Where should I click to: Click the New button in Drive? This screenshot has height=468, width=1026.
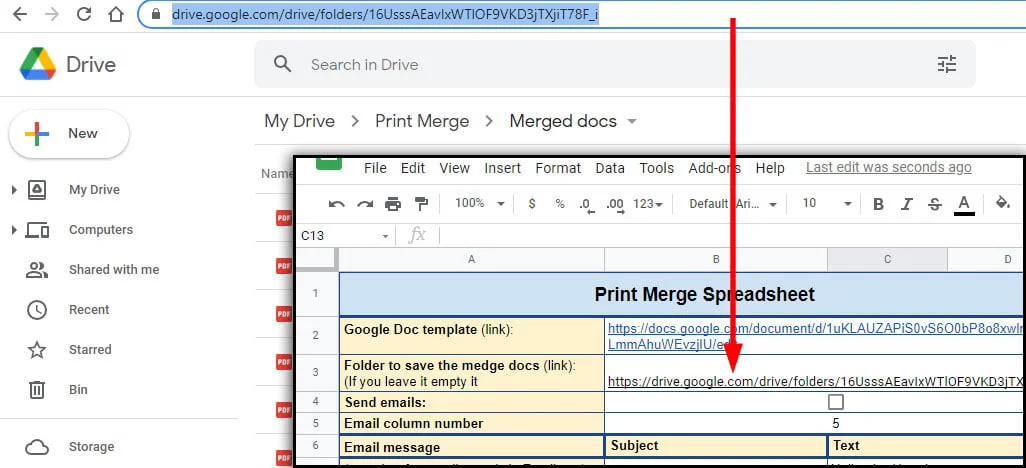click(x=69, y=134)
